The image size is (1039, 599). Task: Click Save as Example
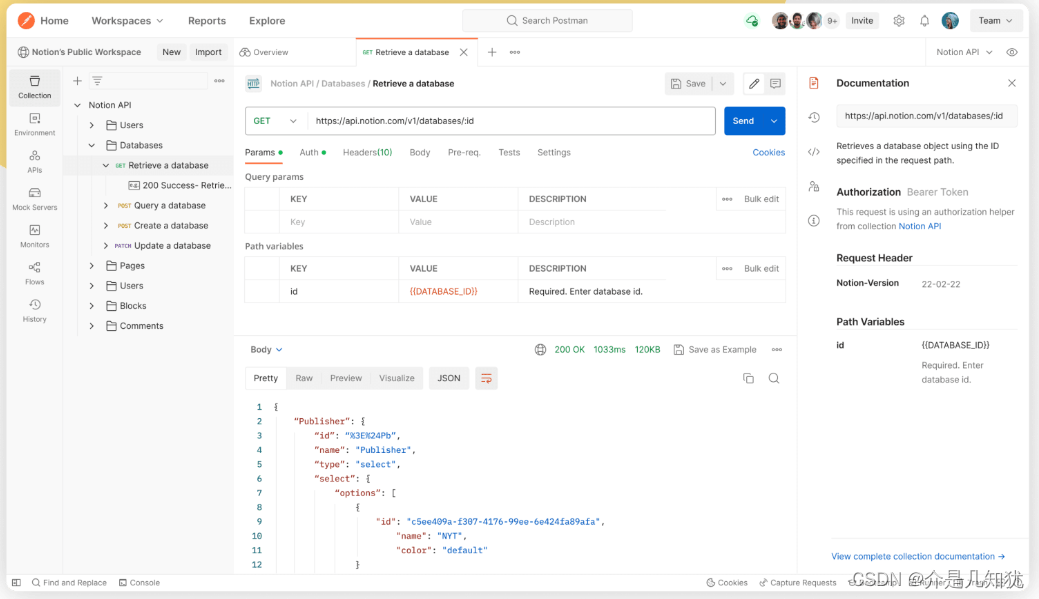point(715,349)
